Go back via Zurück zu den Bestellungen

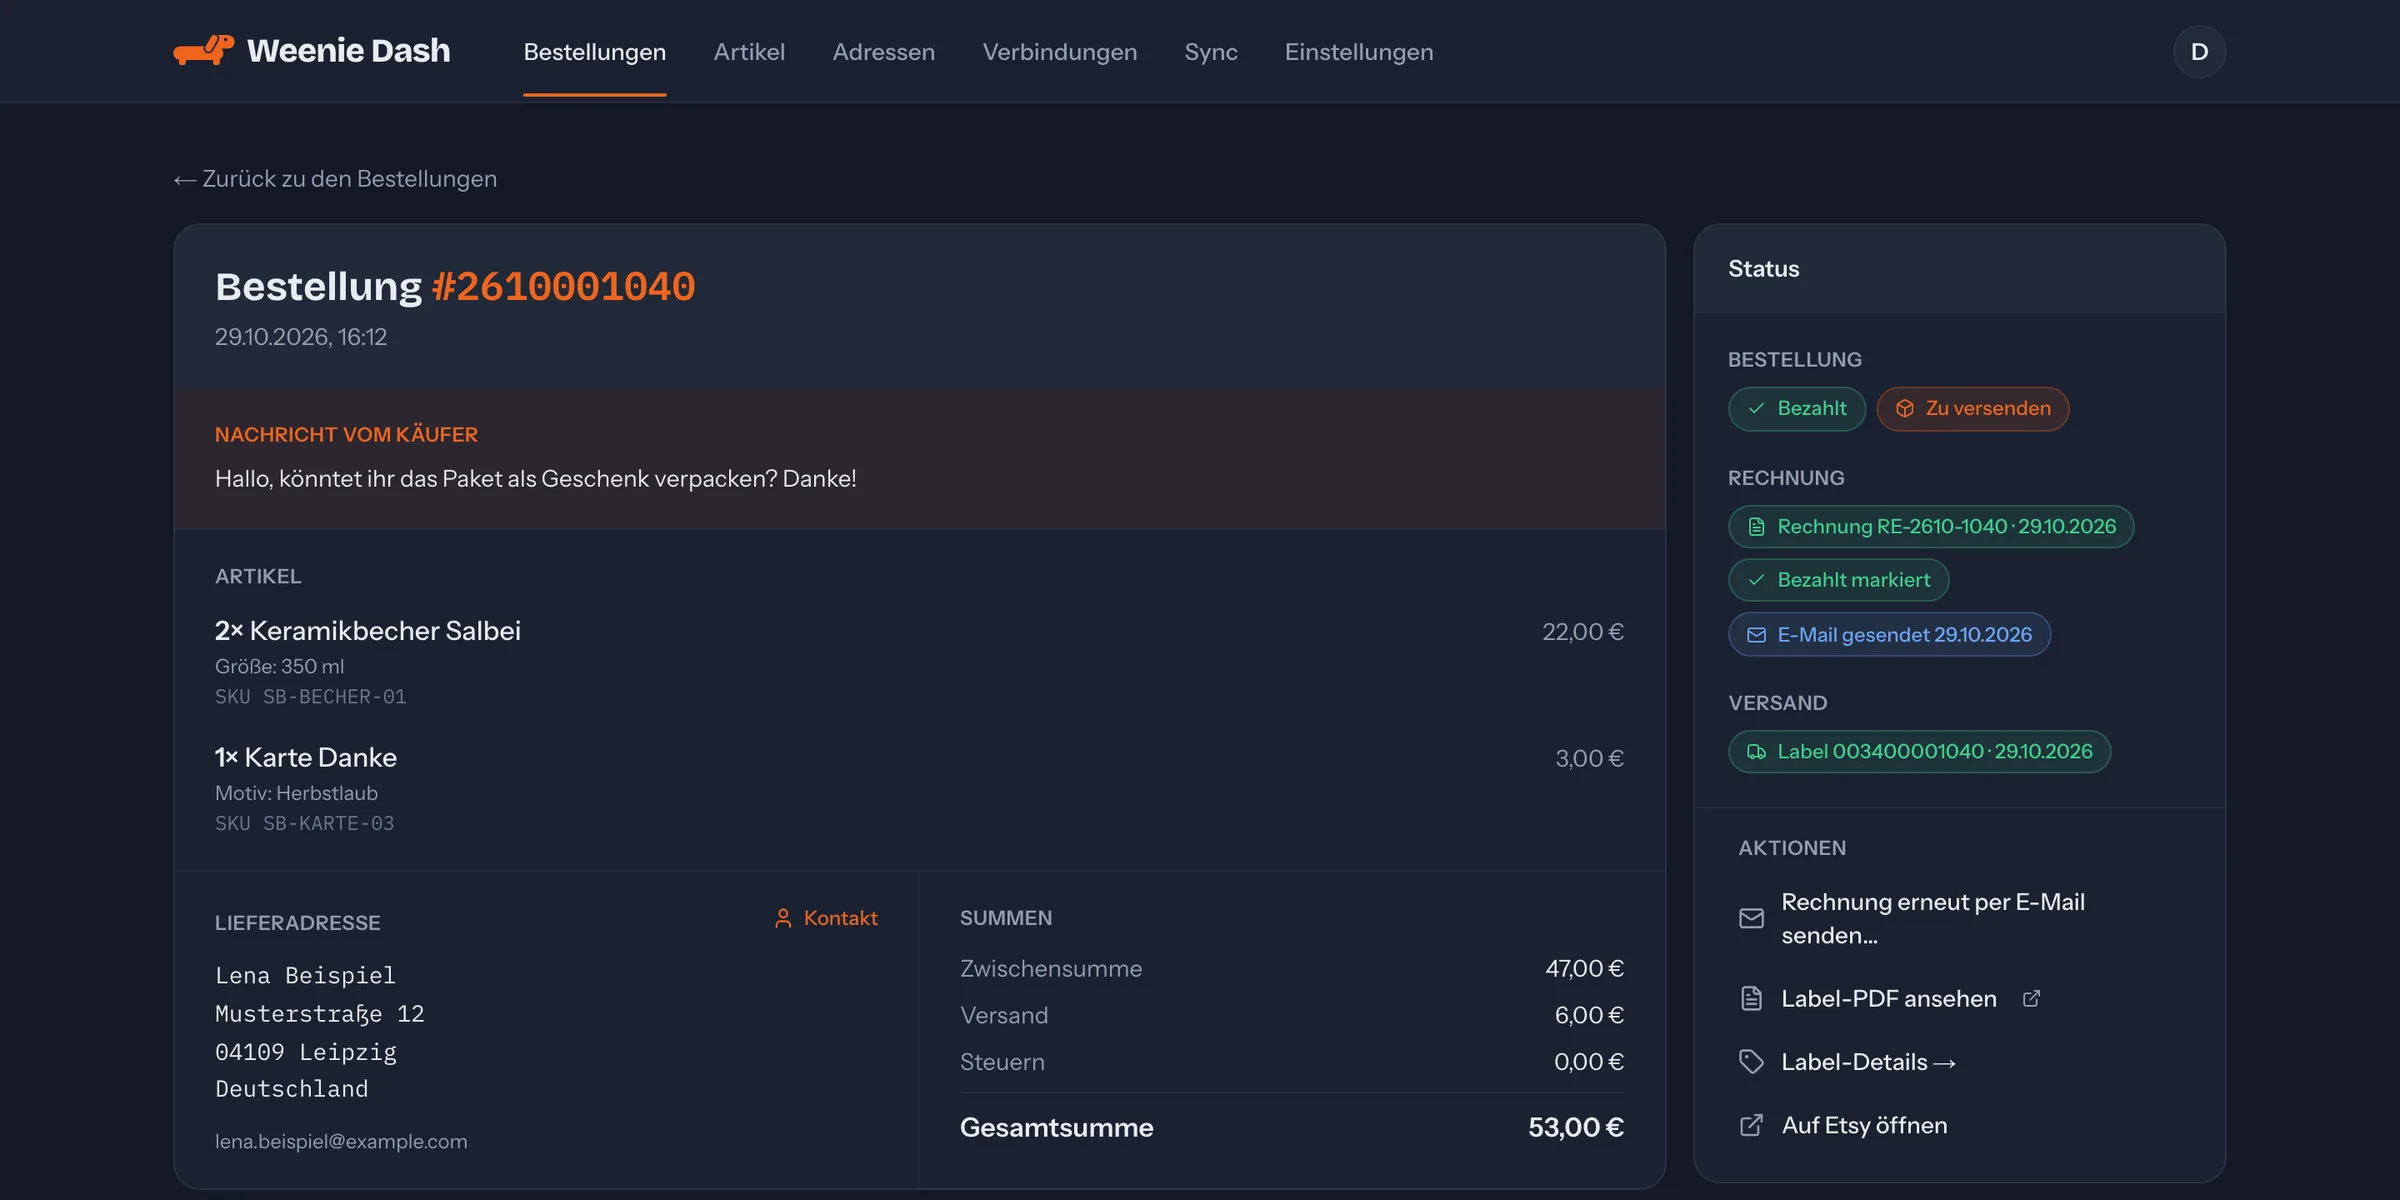click(335, 179)
